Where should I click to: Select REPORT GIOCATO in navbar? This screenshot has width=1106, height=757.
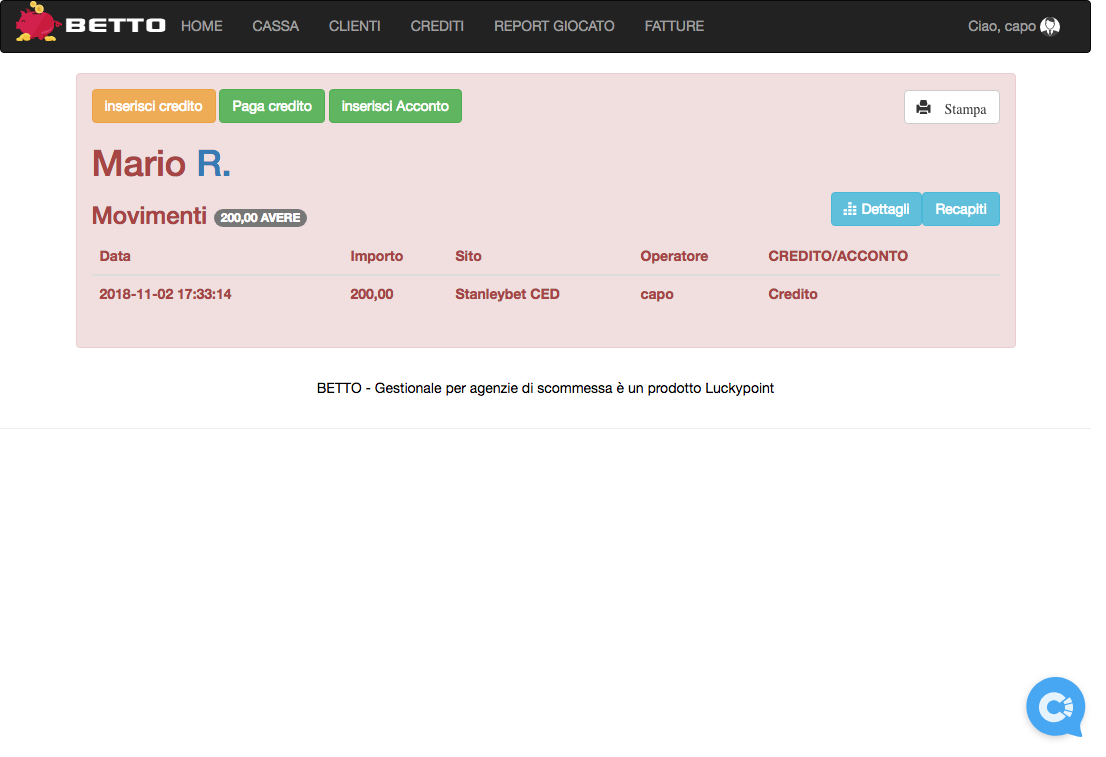pyautogui.click(x=554, y=26)
